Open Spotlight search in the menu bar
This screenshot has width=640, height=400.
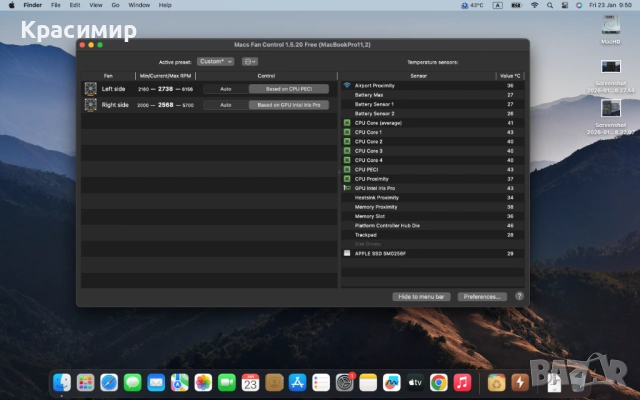pos(550,5)
